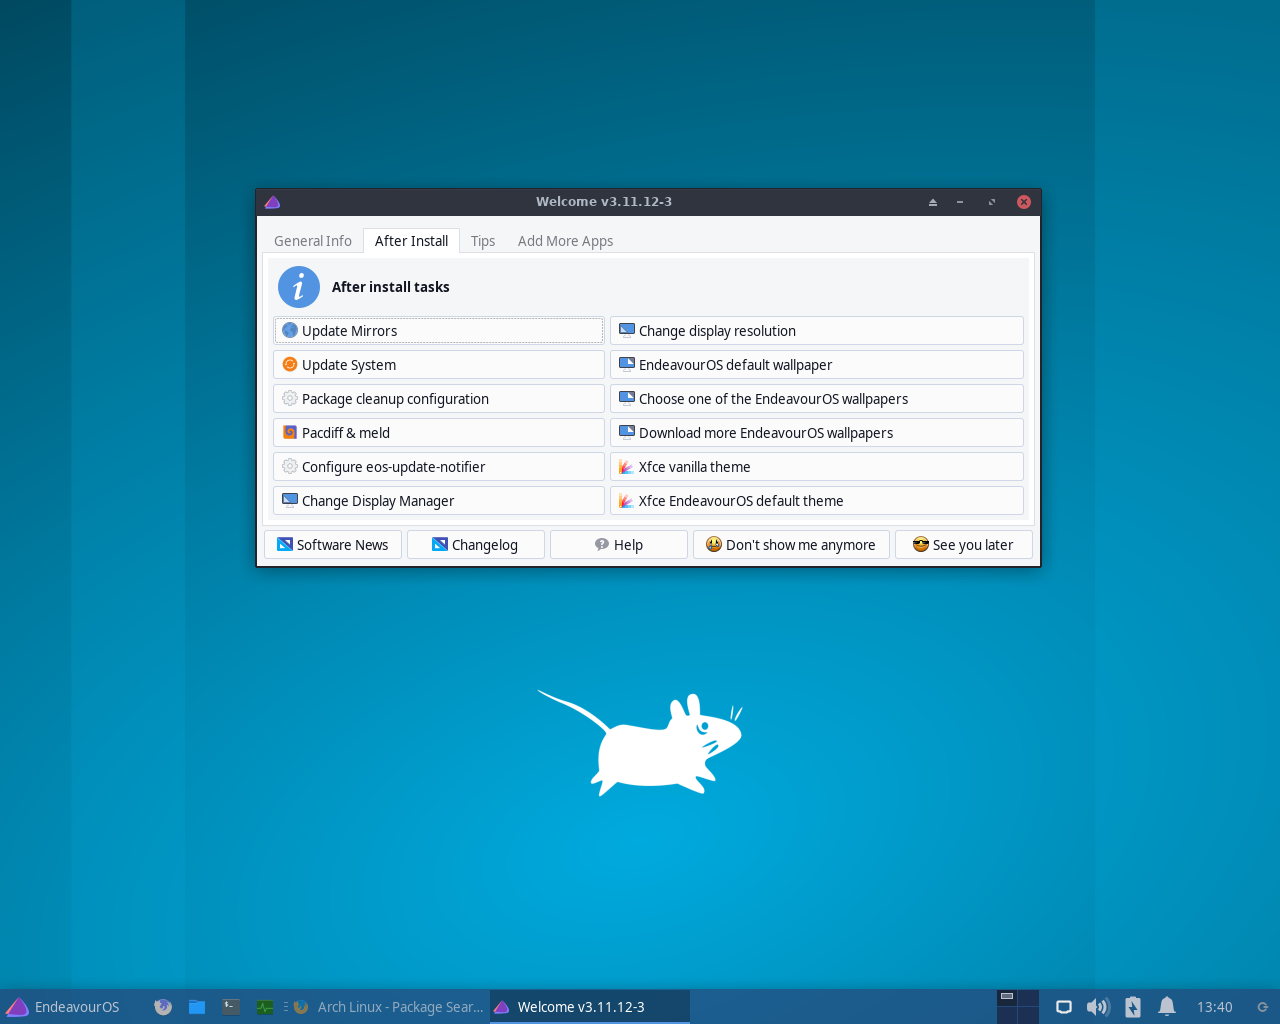Run Update System

click(439, 365)
